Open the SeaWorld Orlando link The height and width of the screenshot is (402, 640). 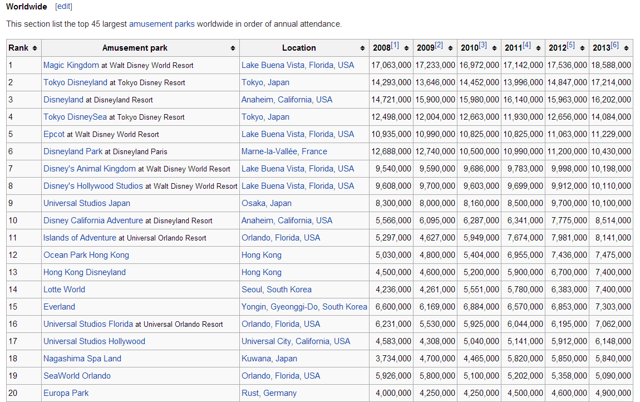77,376
